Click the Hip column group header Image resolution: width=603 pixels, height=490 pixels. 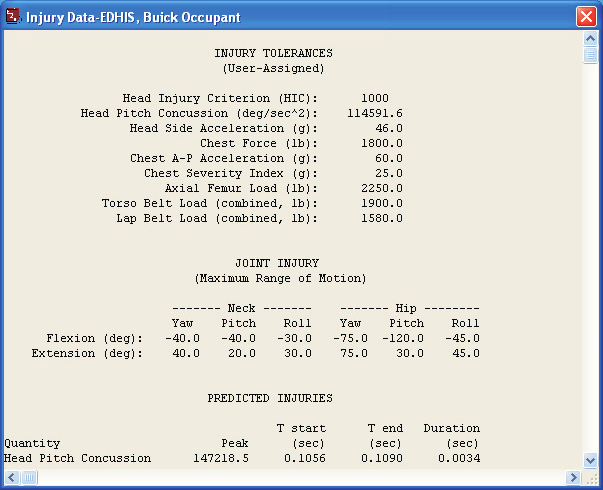tap(410, 308)
